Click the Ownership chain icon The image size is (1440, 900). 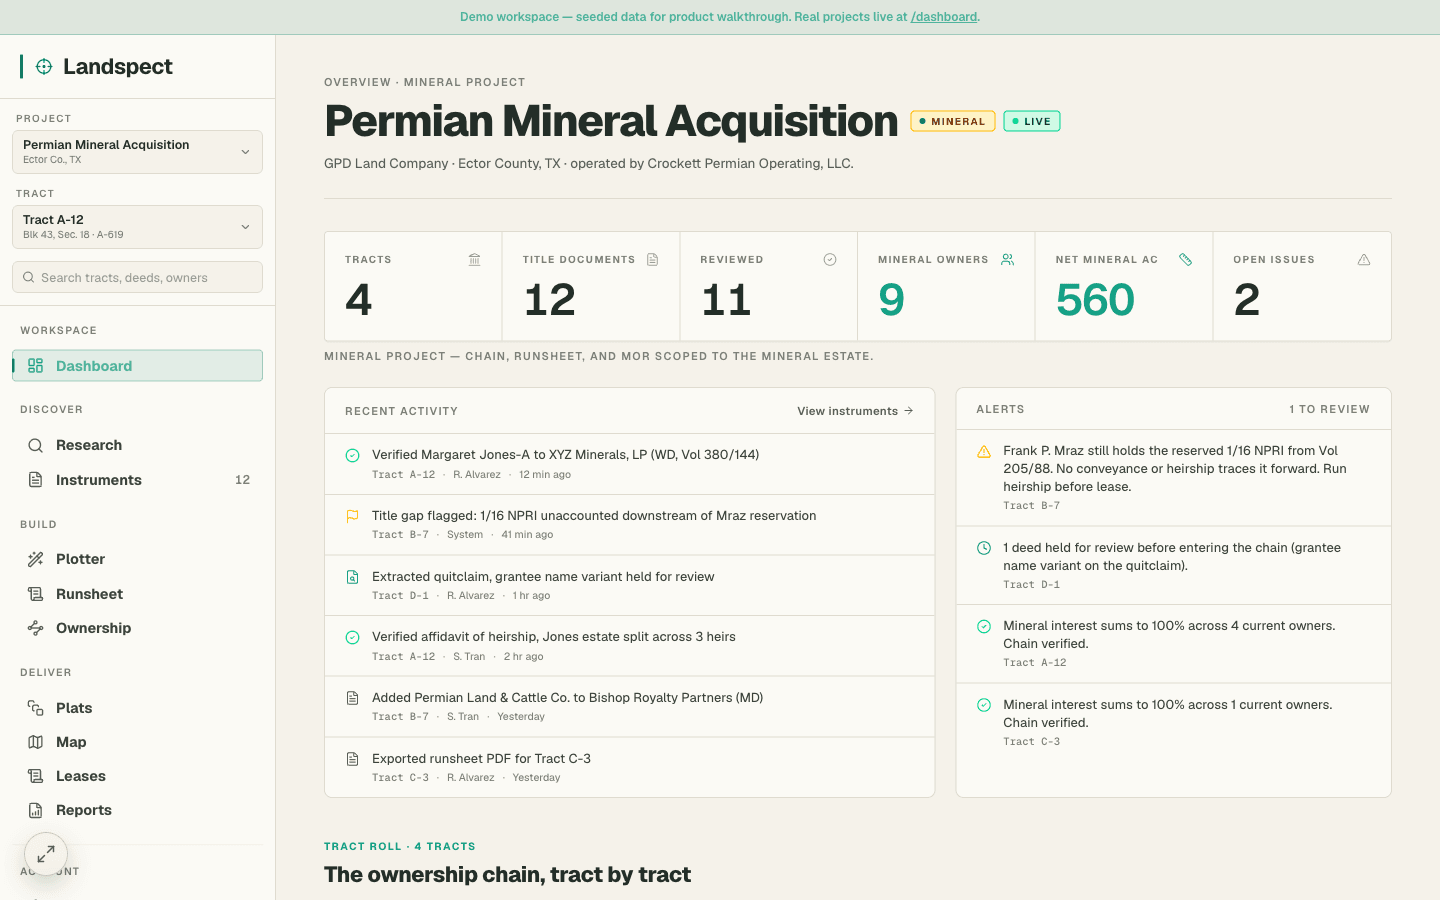point(36,628)
